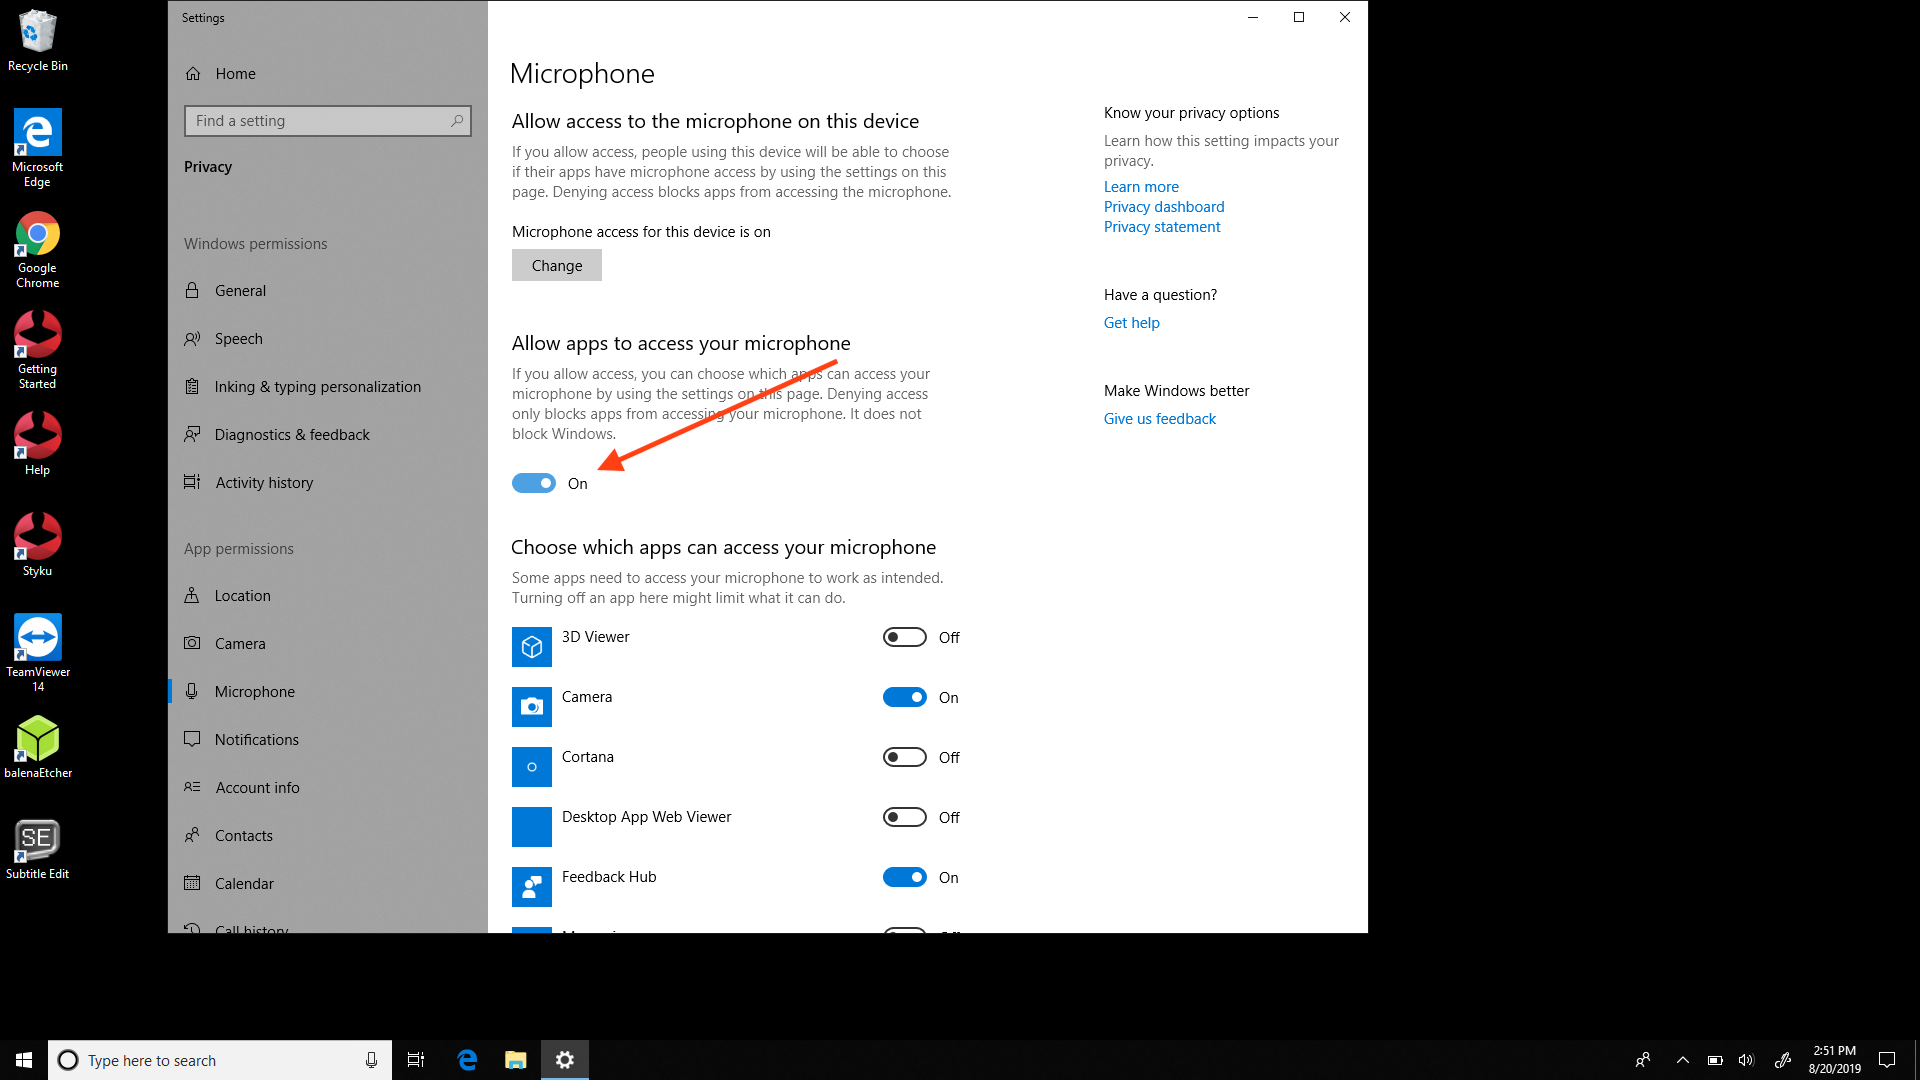
Task: Open the Privacy dashboard link
Action: [1163, 206]
